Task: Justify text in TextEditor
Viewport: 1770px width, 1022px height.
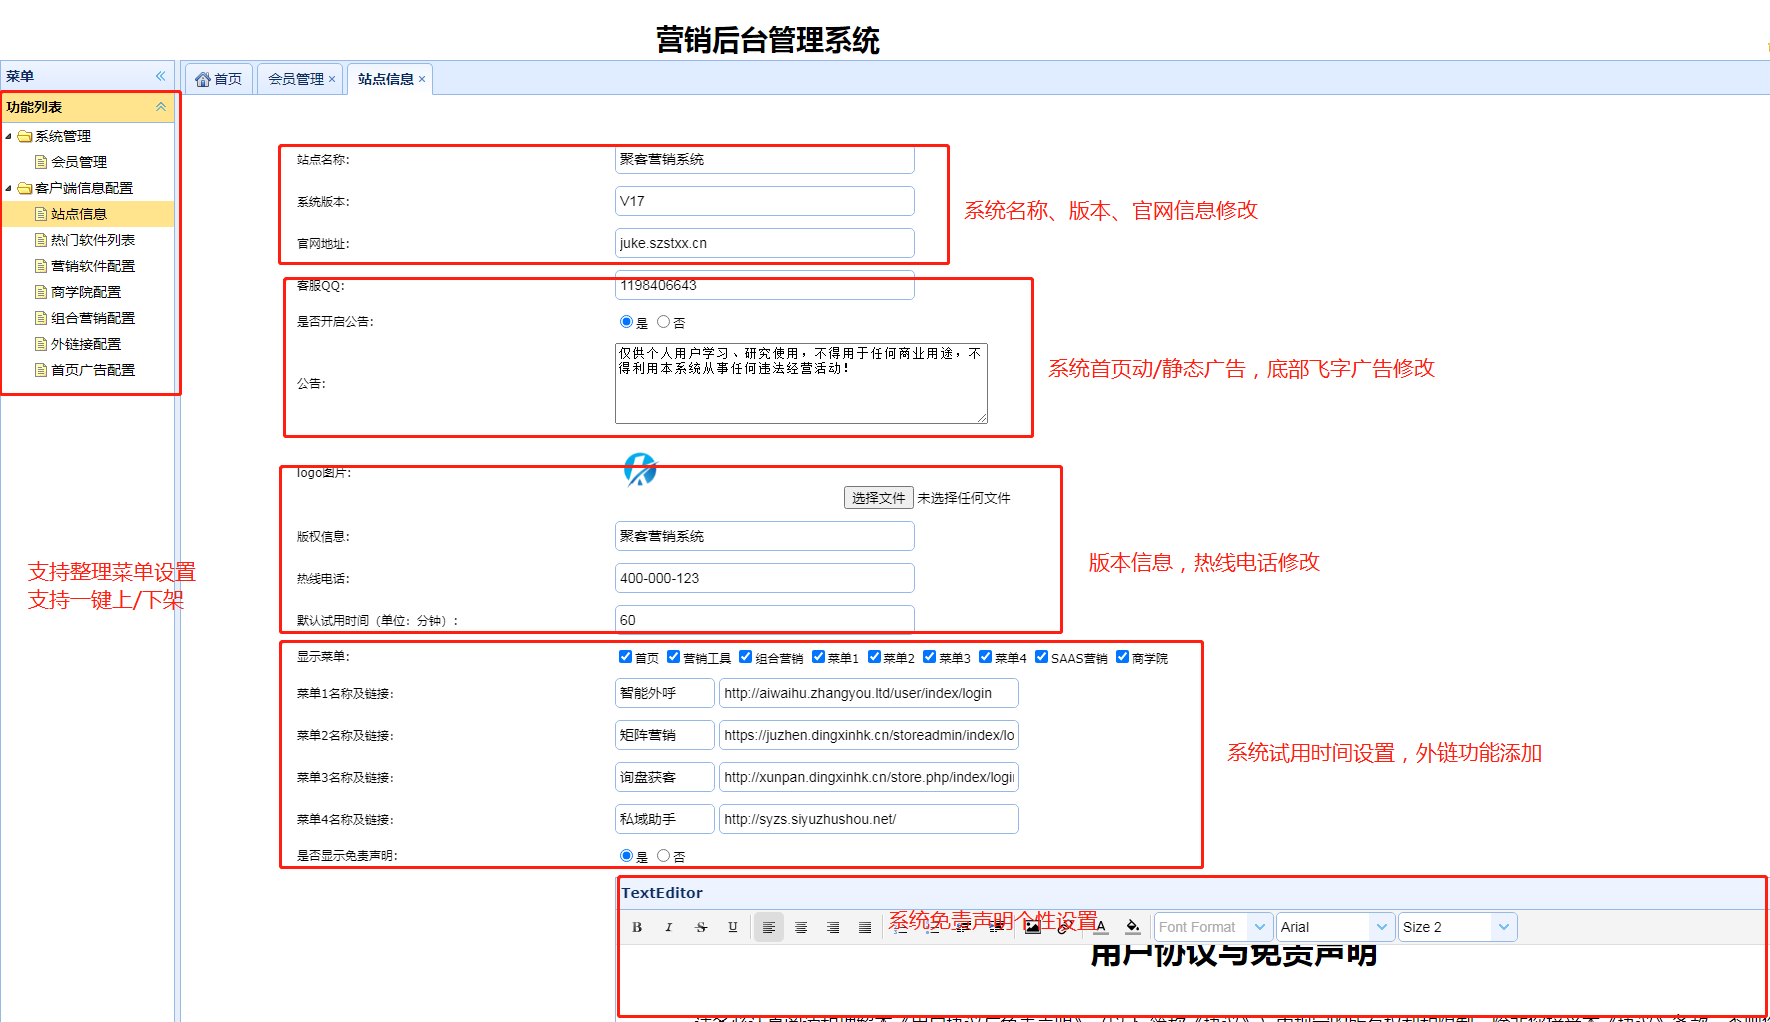Action: coord(865,927)
